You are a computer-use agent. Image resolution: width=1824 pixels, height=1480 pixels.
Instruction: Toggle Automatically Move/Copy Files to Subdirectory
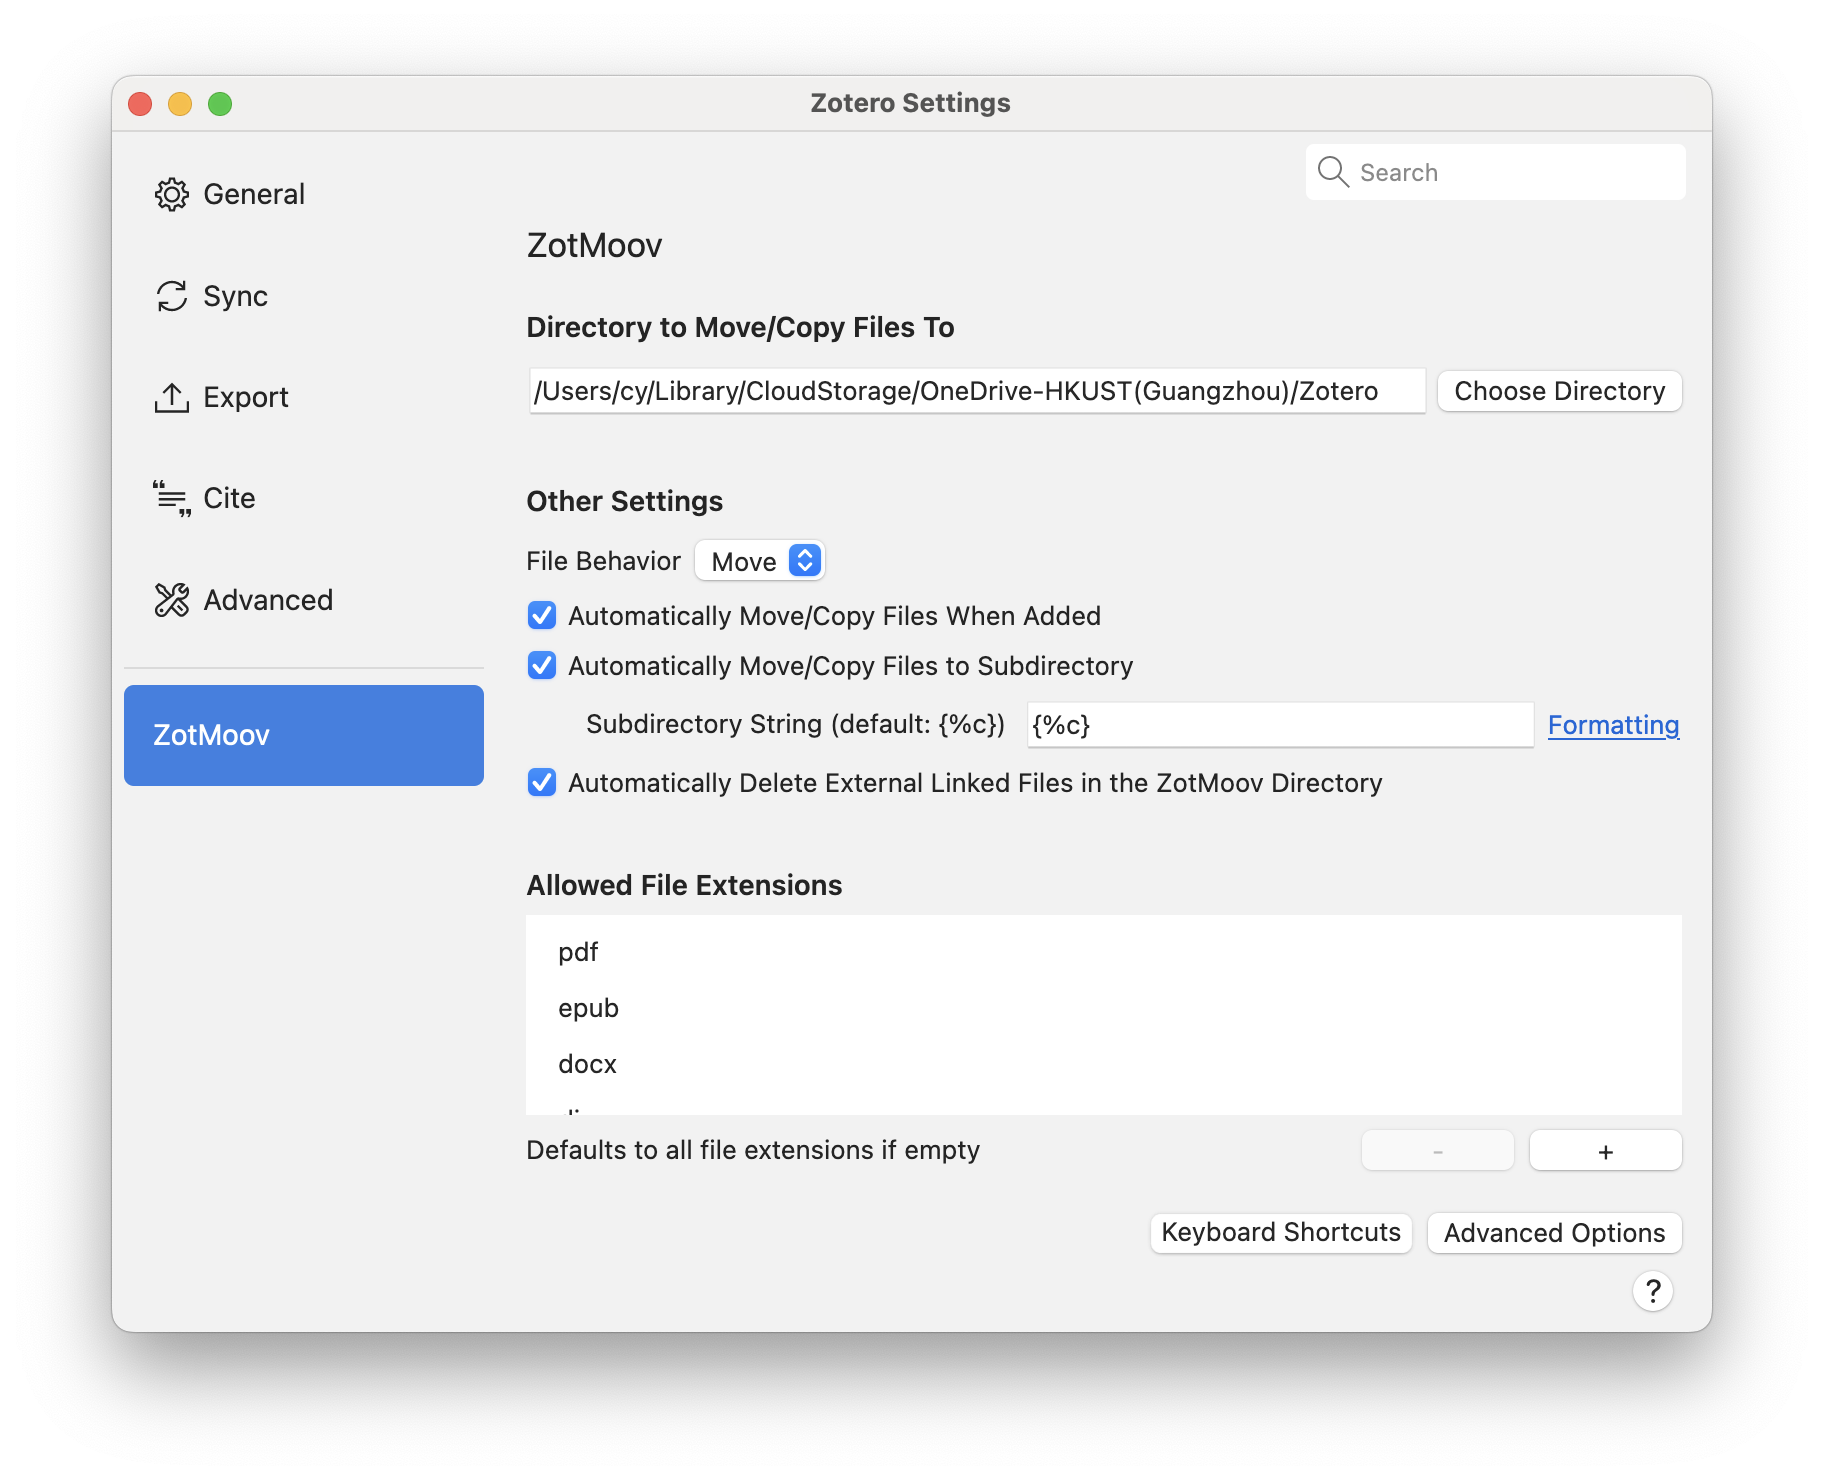pos(542,666)
